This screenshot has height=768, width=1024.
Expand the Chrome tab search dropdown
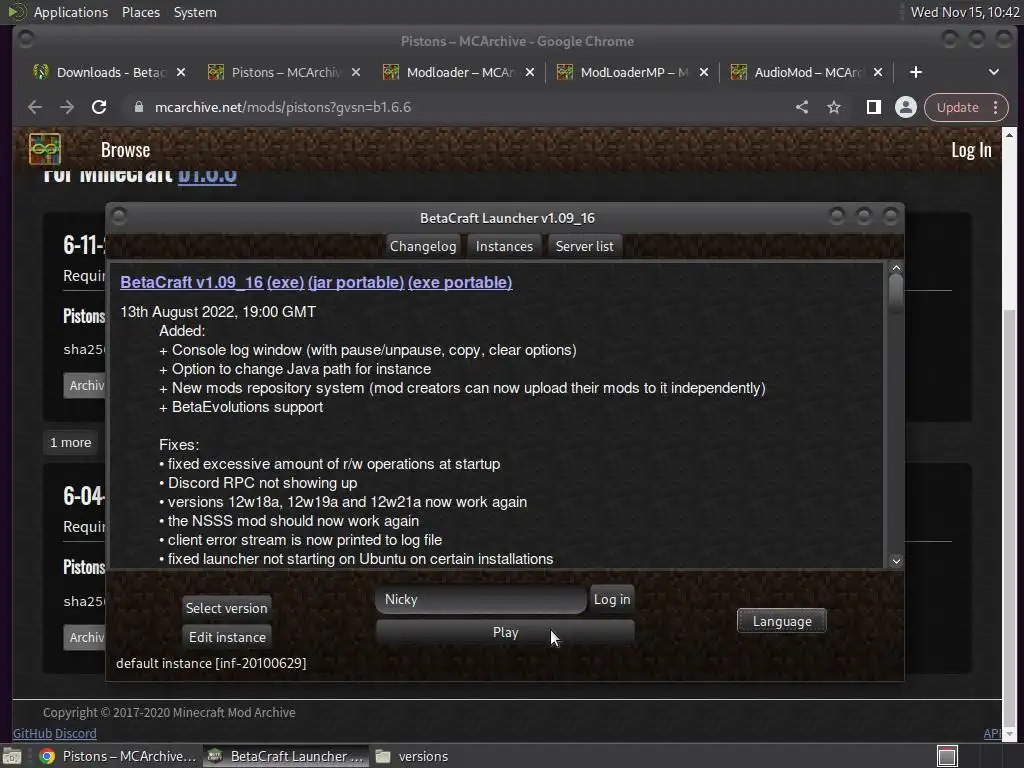tap(993, 72)
